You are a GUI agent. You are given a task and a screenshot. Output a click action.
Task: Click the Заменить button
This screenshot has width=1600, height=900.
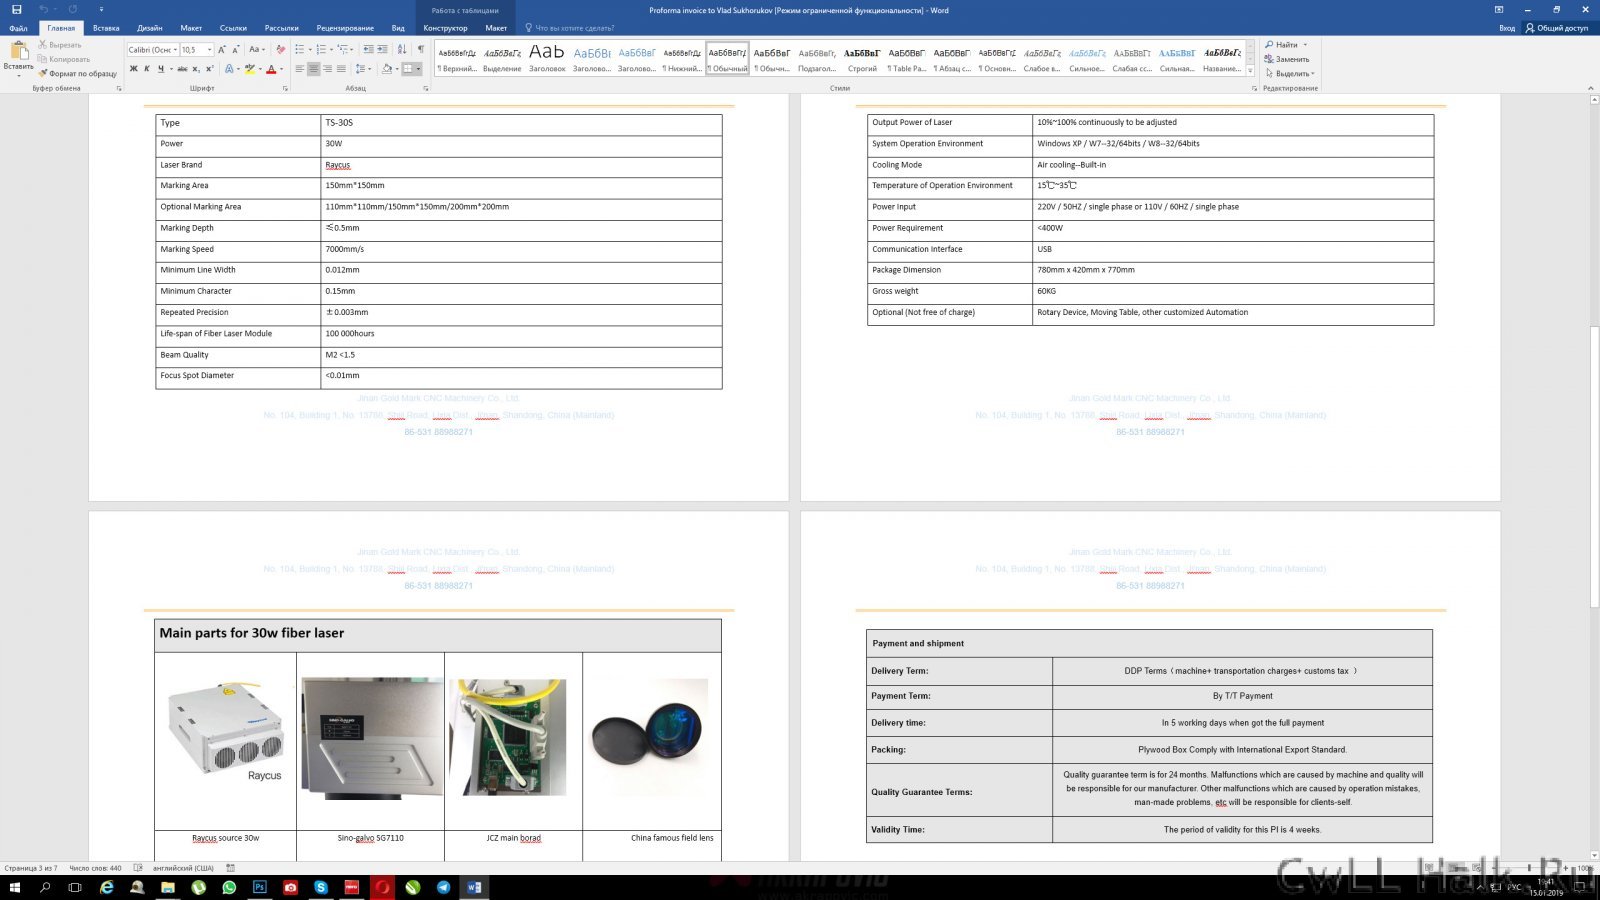pos(1288,59)
